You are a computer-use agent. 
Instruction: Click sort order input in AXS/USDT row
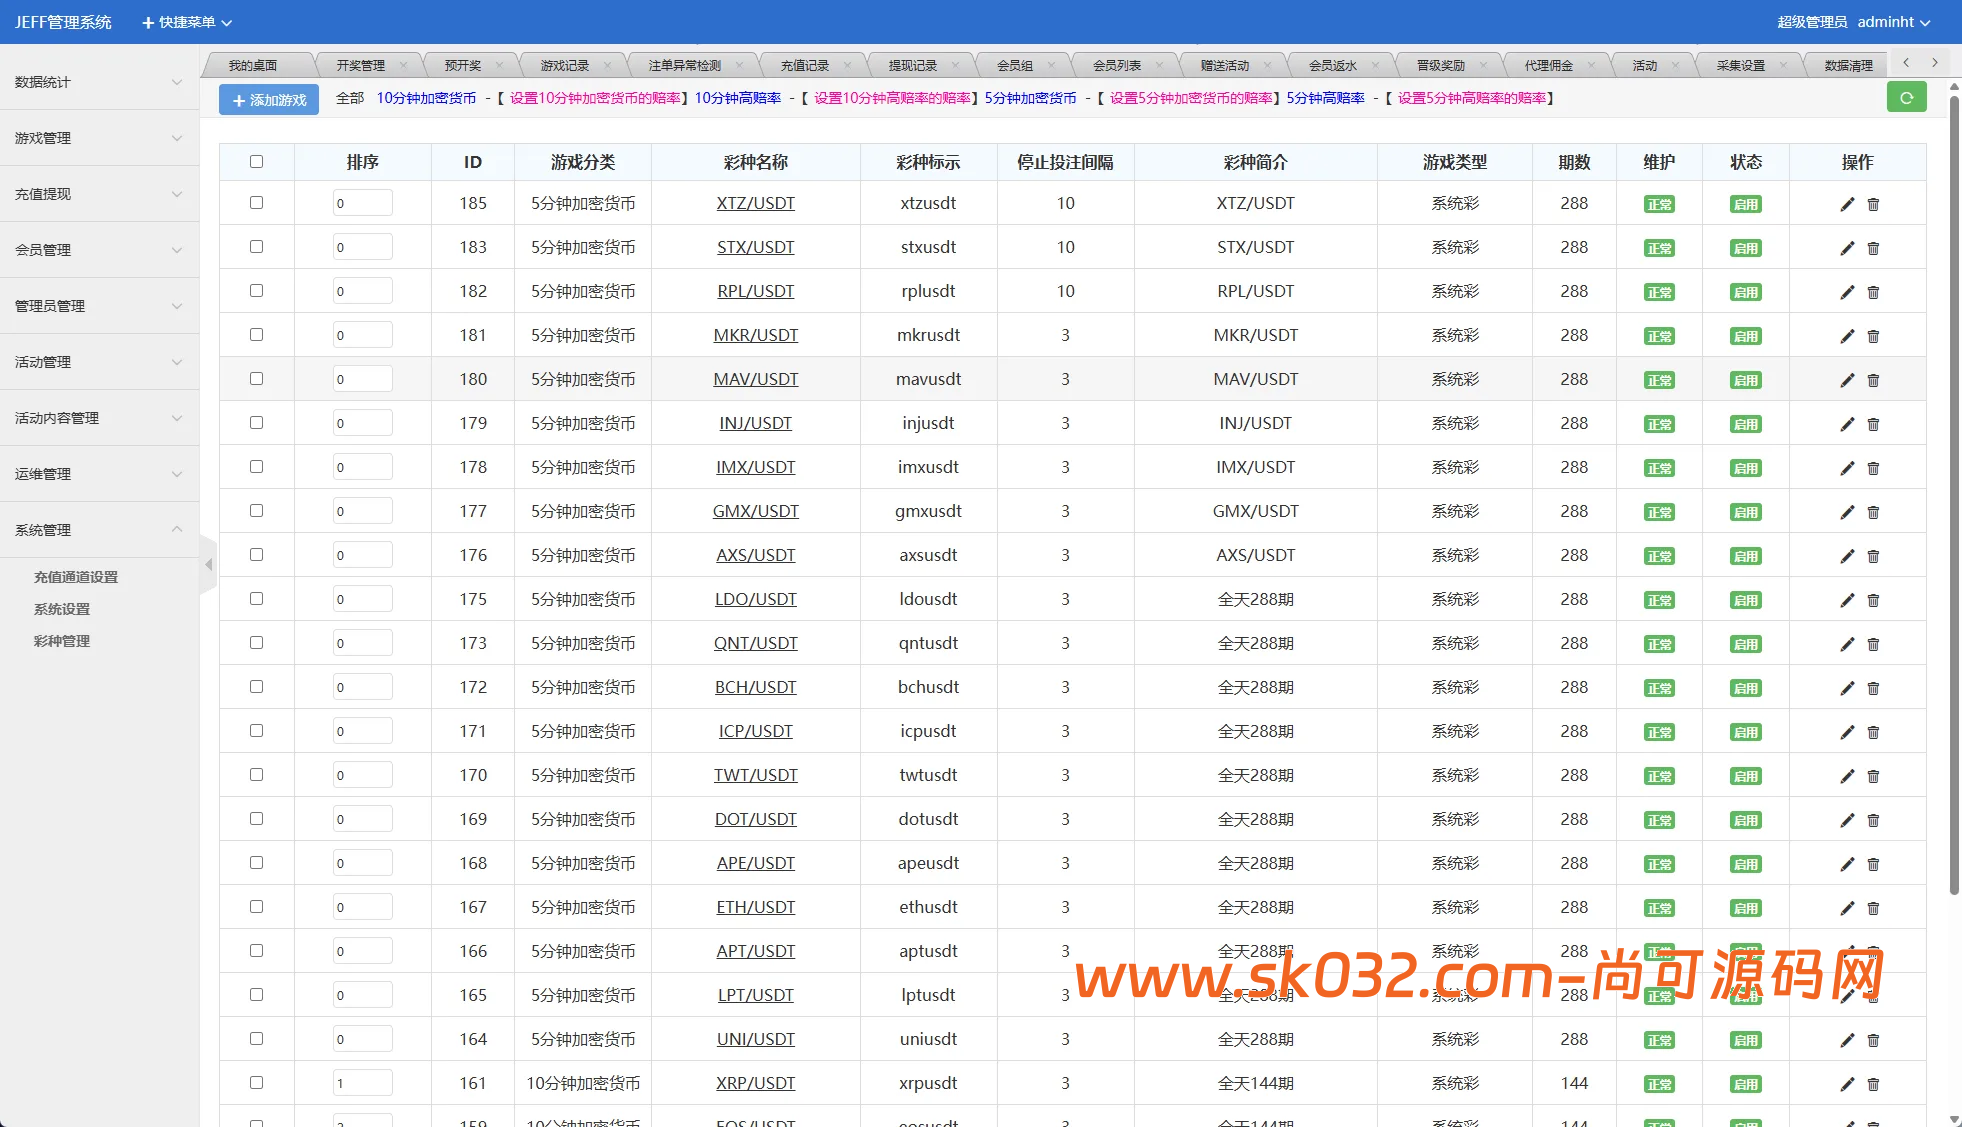(362, 555)
